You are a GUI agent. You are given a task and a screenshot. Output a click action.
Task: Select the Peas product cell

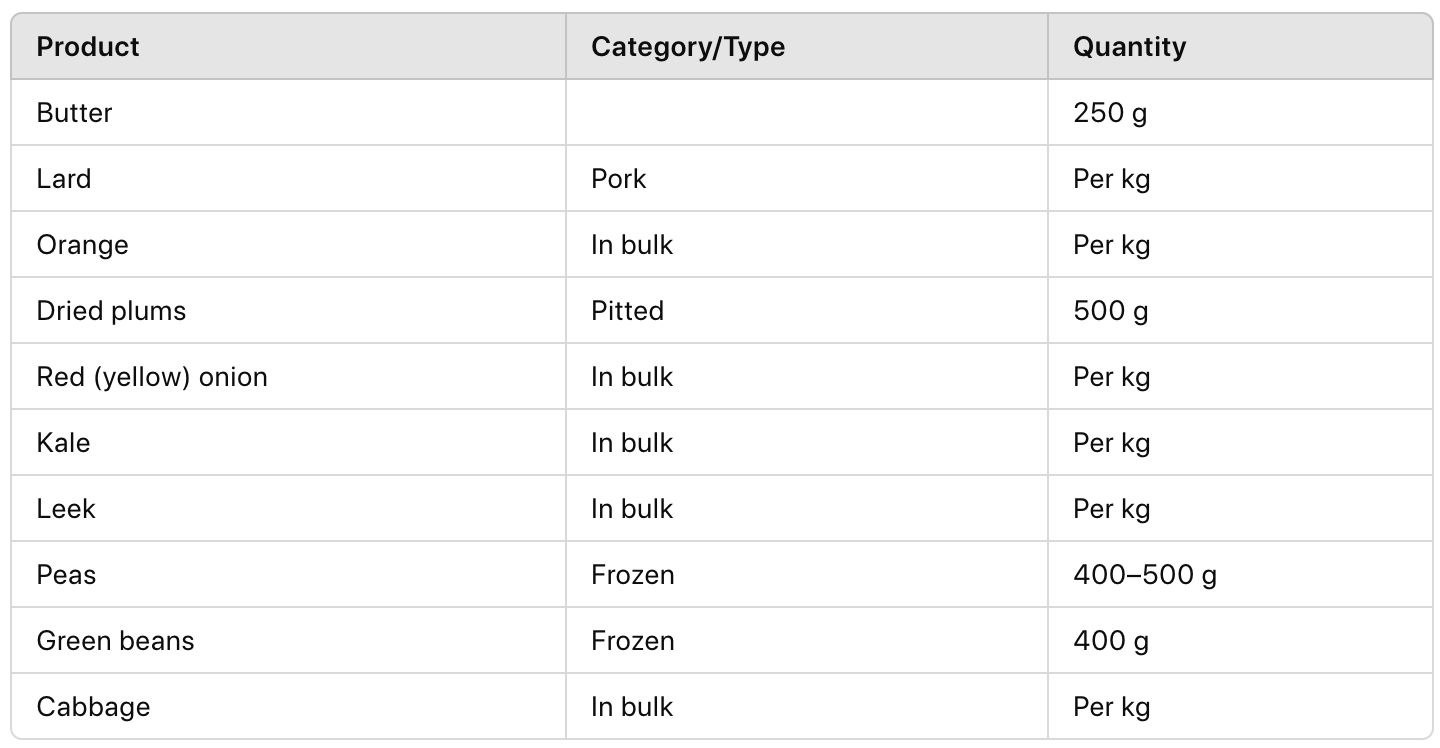[x=66, y=575]
